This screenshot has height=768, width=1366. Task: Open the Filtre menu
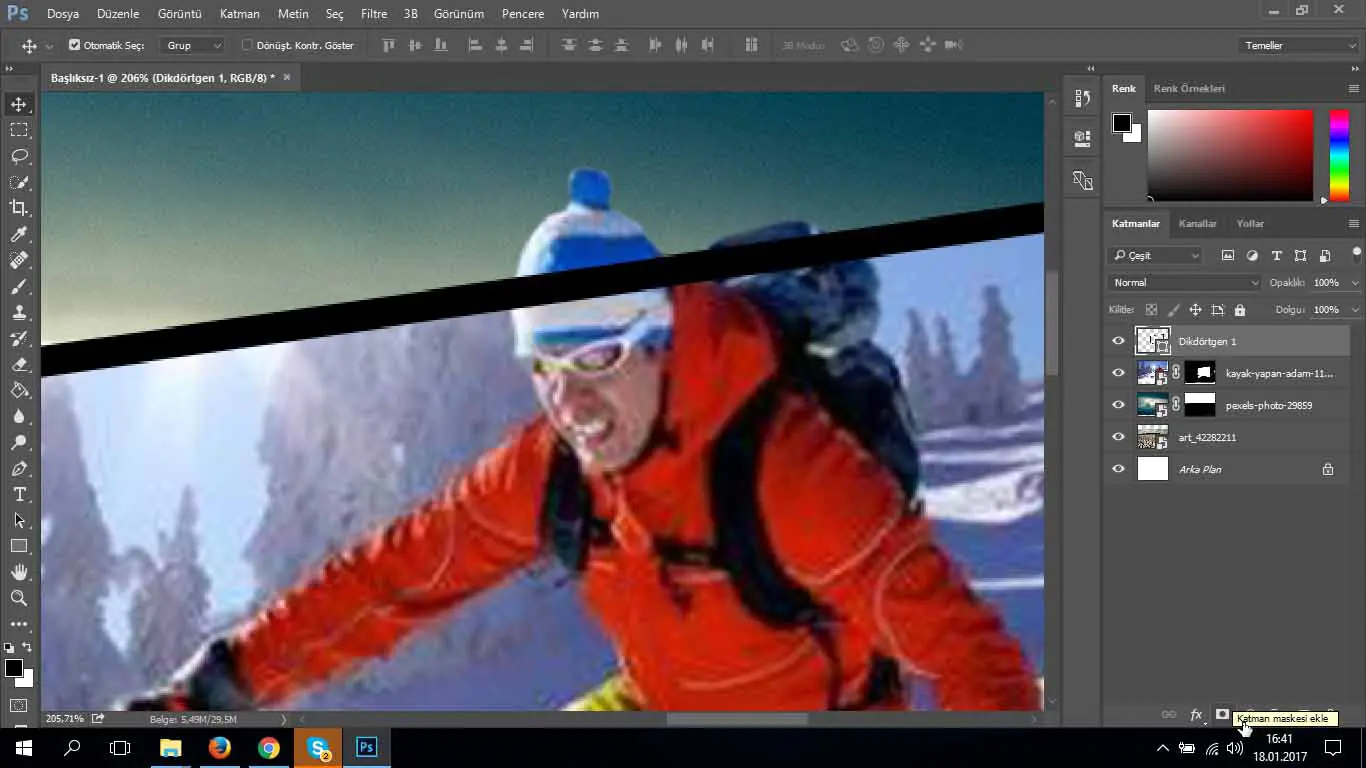[x=373, y=14]
